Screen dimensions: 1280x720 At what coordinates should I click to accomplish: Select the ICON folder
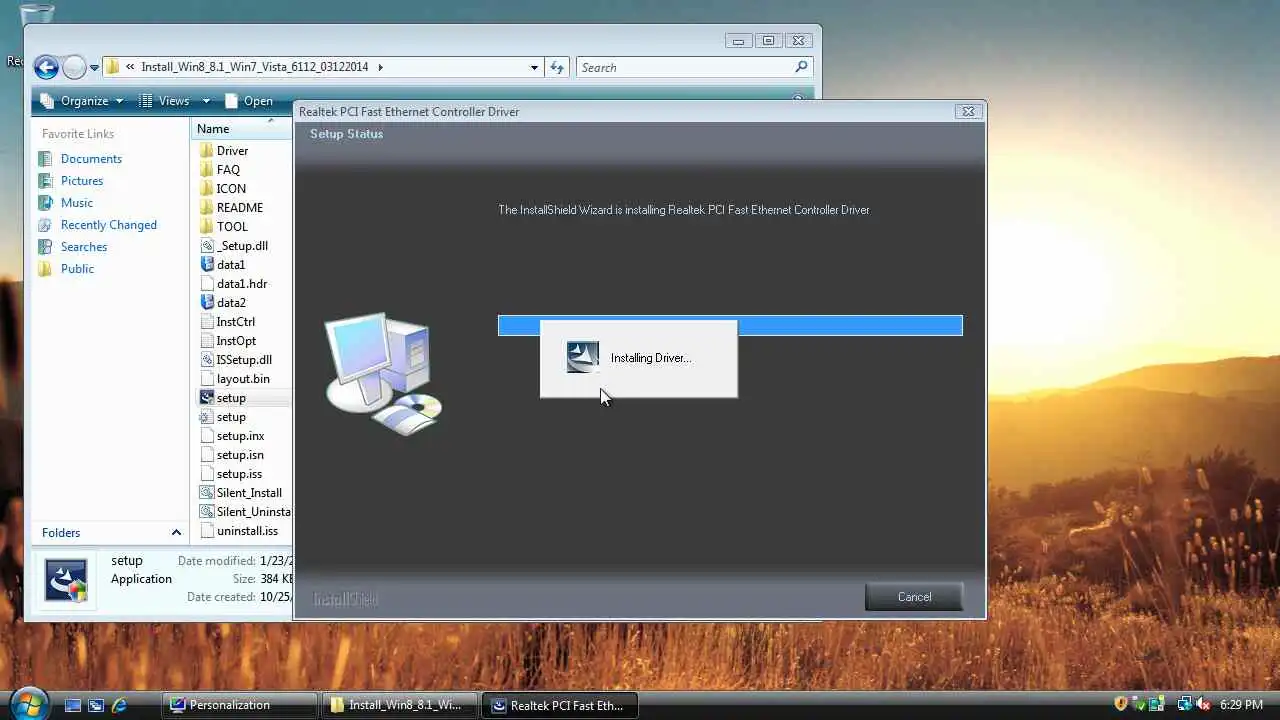(x=223, y=189)
